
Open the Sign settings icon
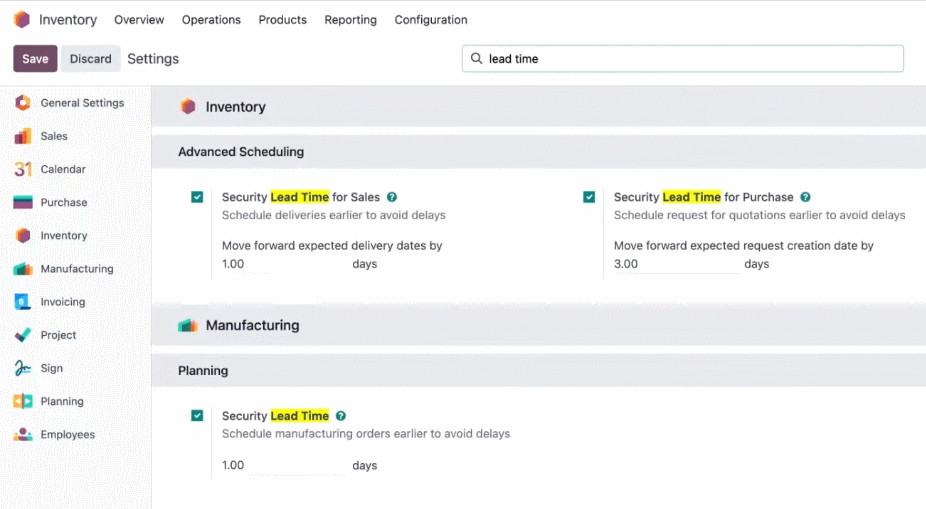pos(22,368)
